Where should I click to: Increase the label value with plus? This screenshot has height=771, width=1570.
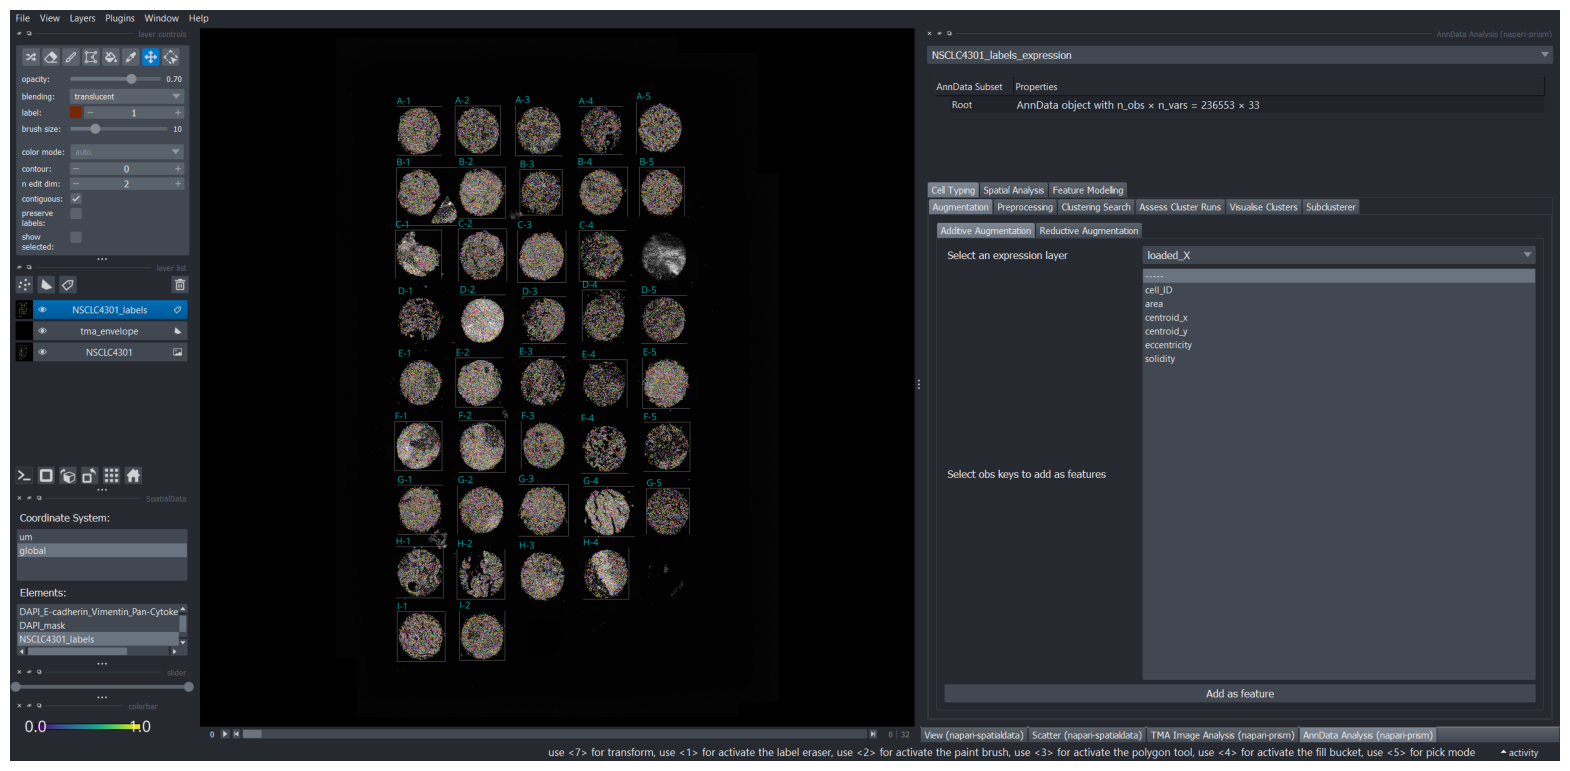(178, 113)
